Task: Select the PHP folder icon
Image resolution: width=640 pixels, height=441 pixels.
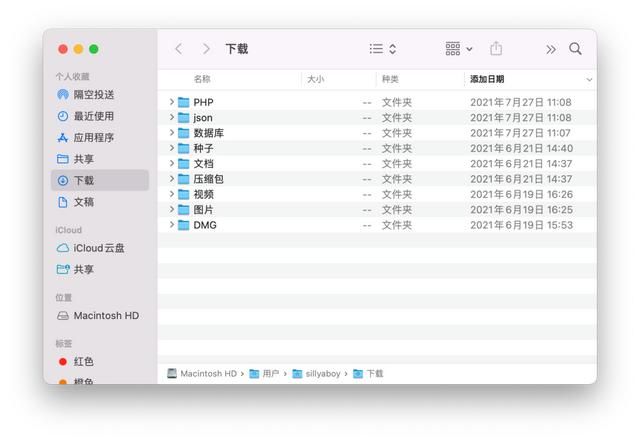Action: [x=184, y=102]
